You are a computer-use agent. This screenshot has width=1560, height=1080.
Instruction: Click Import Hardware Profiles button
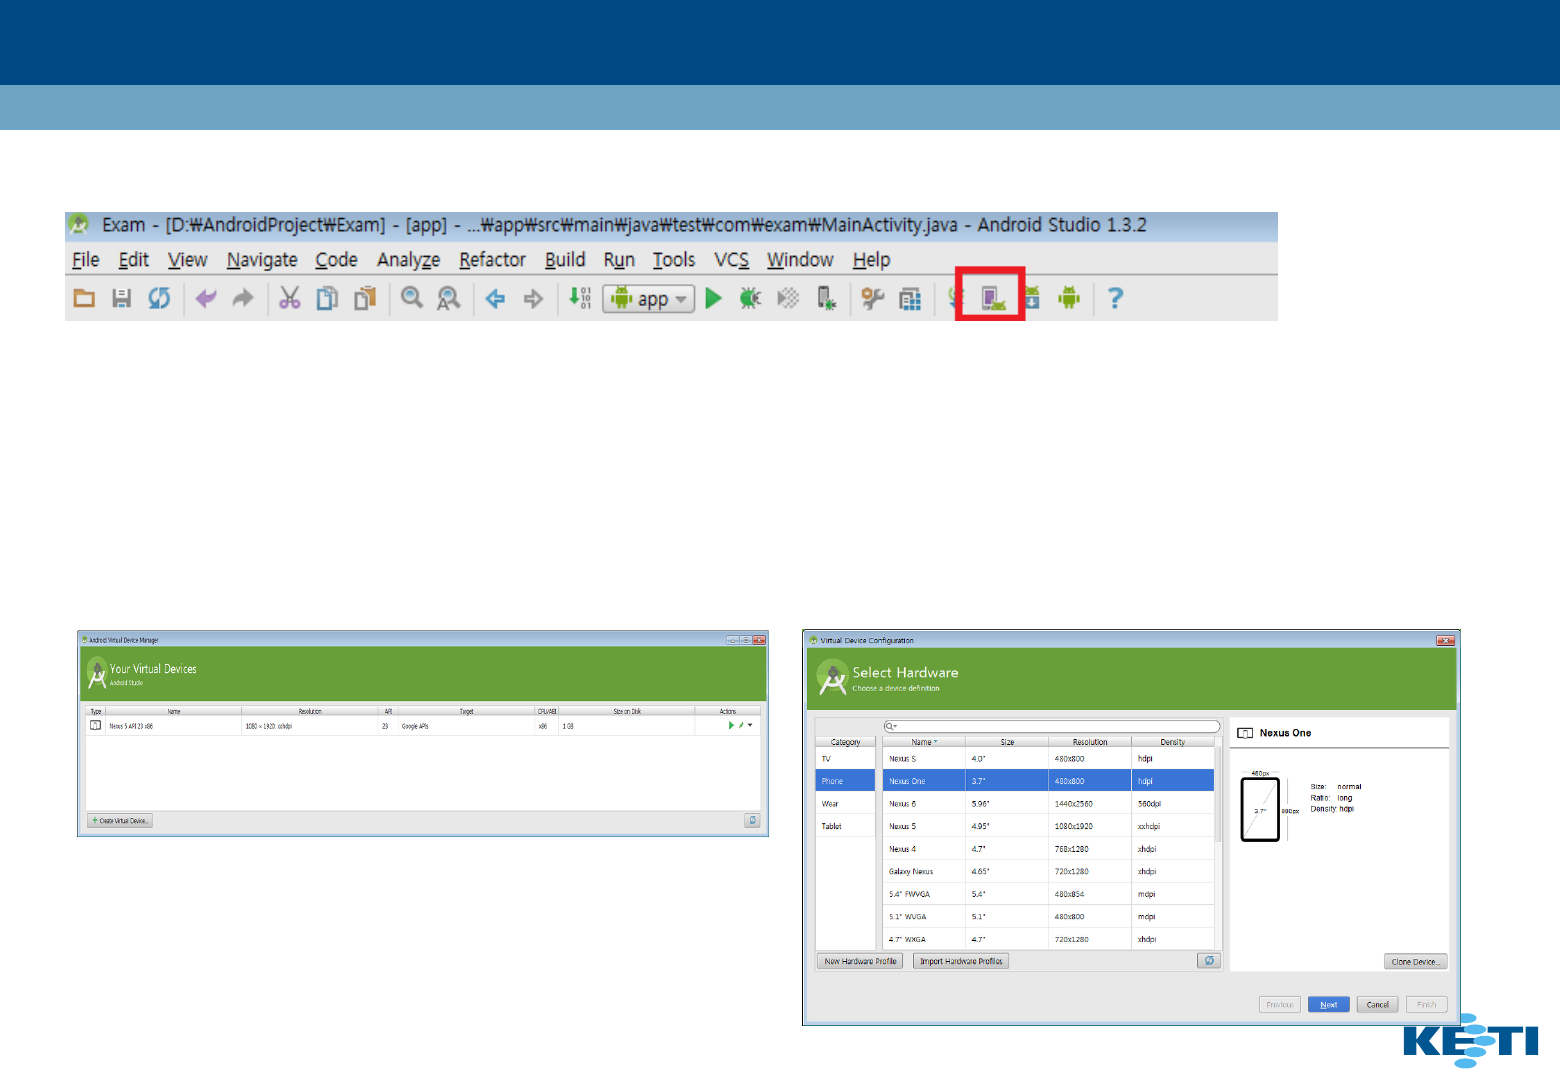pos(961,961)
